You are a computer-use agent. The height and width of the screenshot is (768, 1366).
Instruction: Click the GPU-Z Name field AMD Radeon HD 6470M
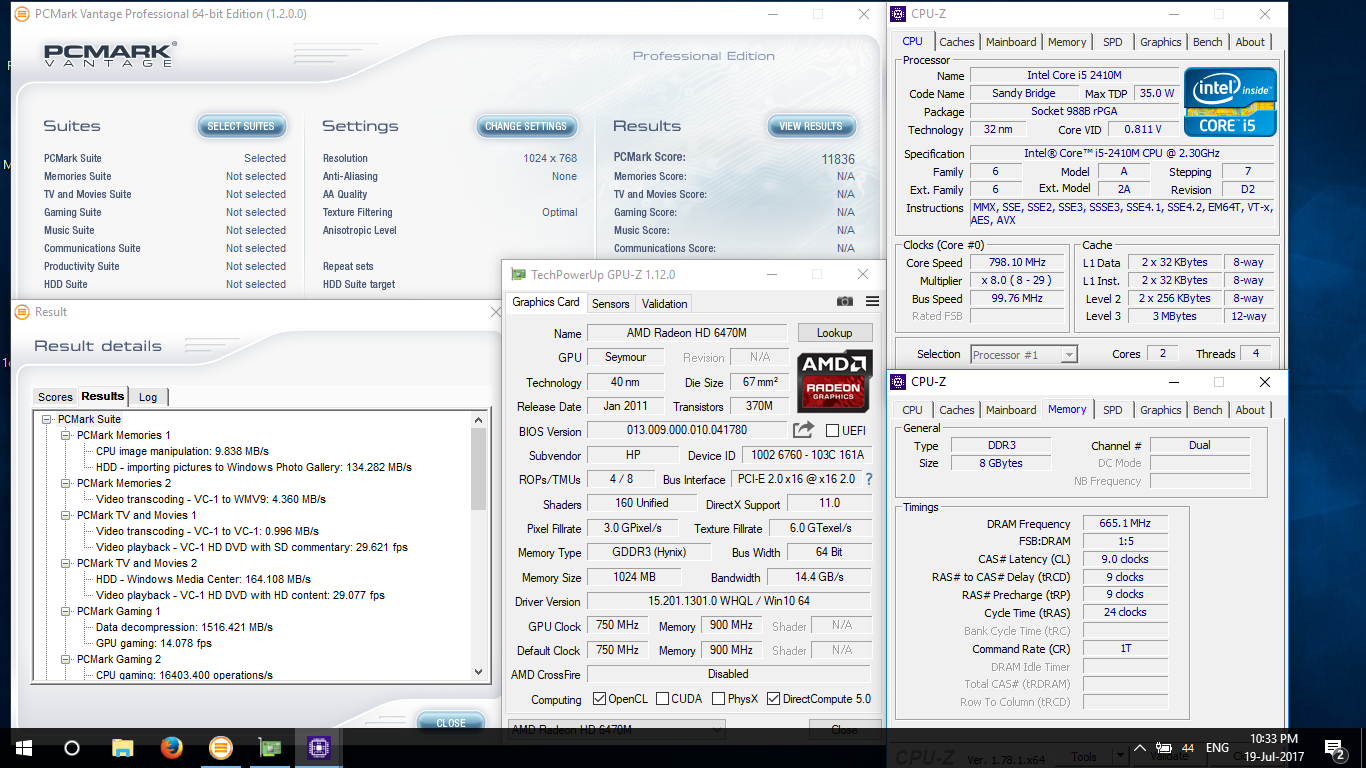point(687,333)
